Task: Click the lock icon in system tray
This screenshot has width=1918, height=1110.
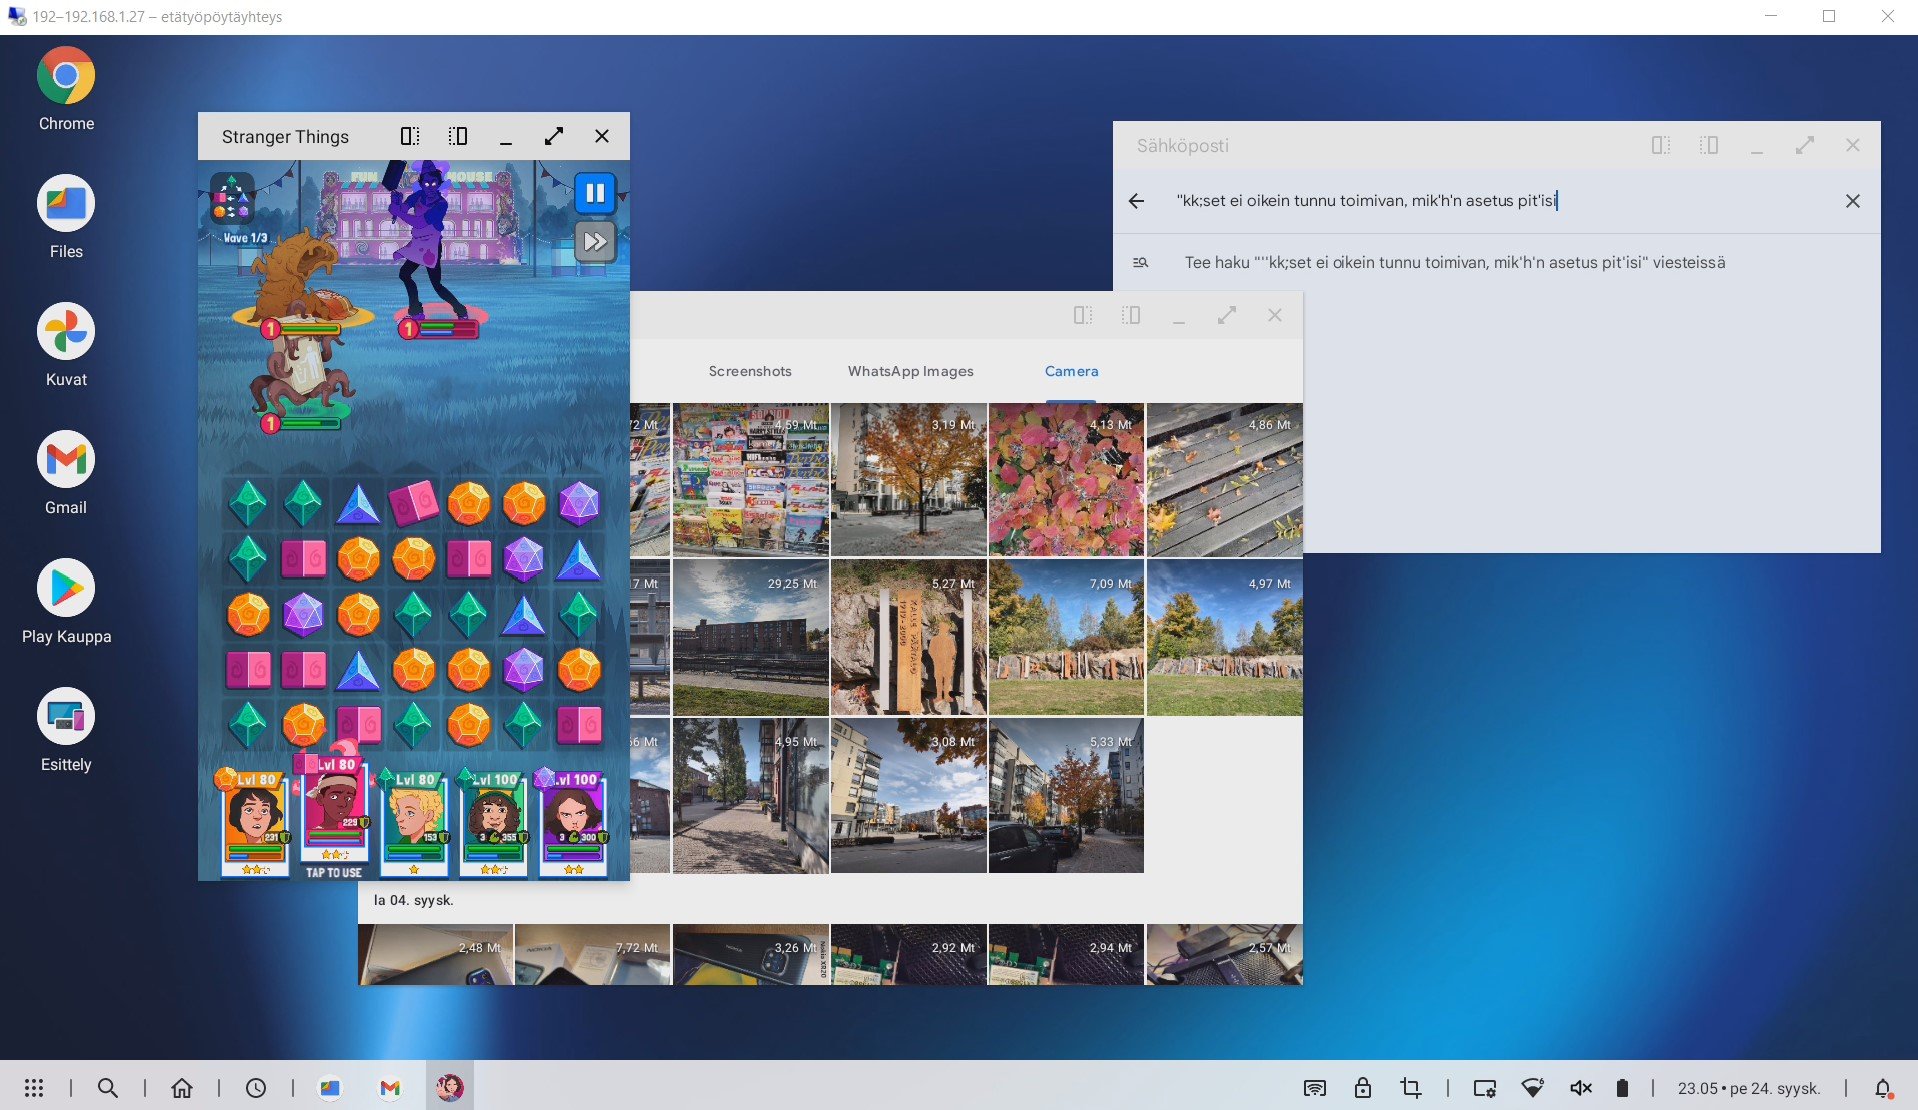Action: [1363, 1088]
